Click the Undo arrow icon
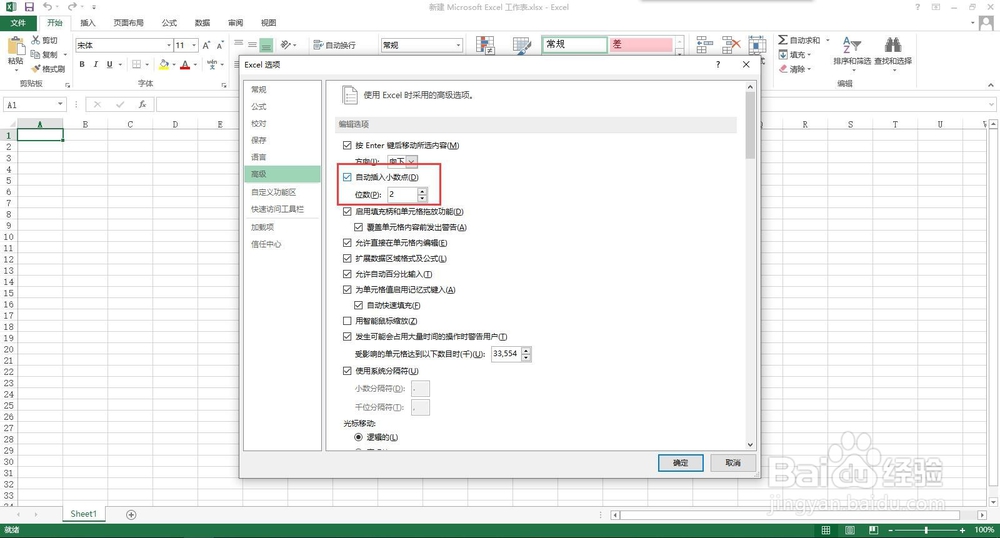1000x538 pixels. point(47,7)
